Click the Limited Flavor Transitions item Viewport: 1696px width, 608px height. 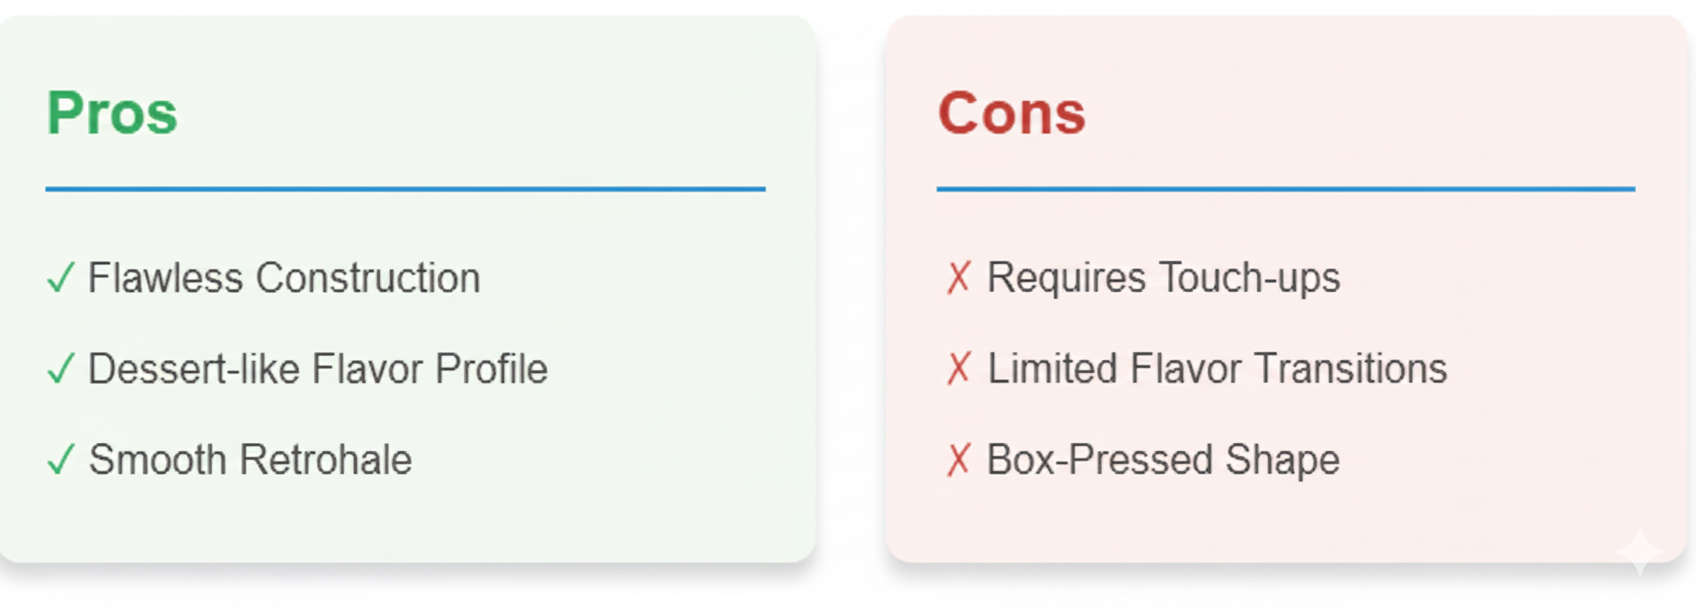1217,369
